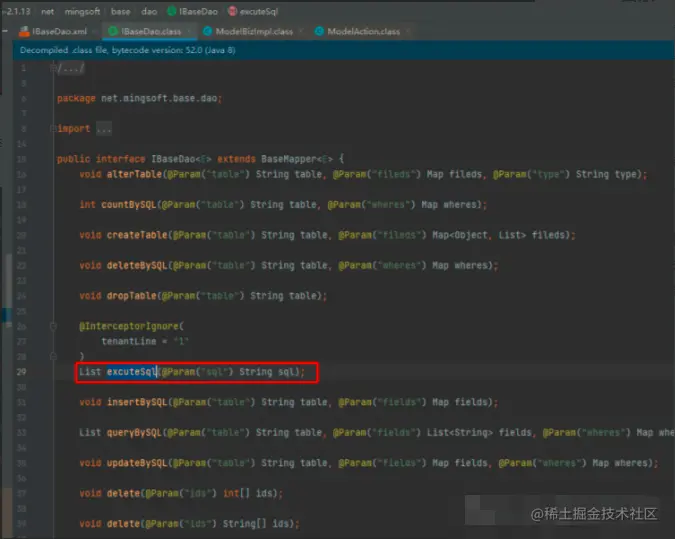Click the 2.1.13 breadcrumb segment
The image size is (675, 539).
[x=18, y=12]
